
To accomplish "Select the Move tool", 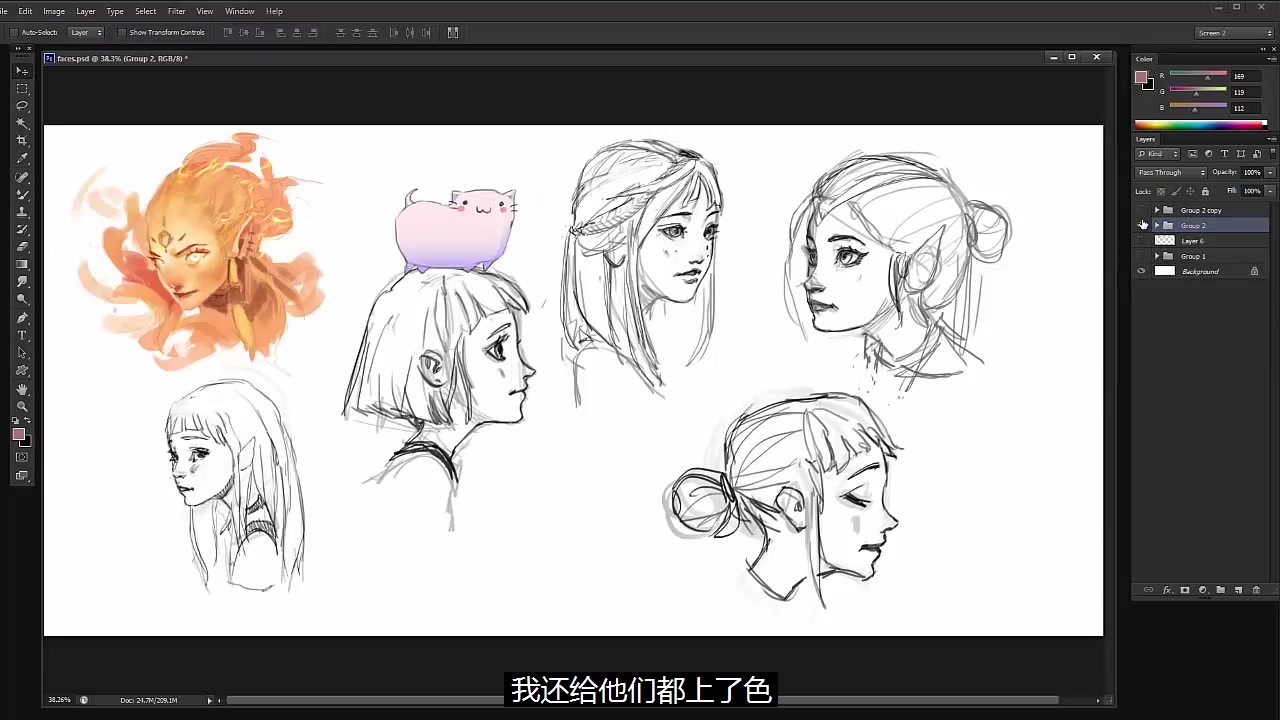I will click(22, 71).
